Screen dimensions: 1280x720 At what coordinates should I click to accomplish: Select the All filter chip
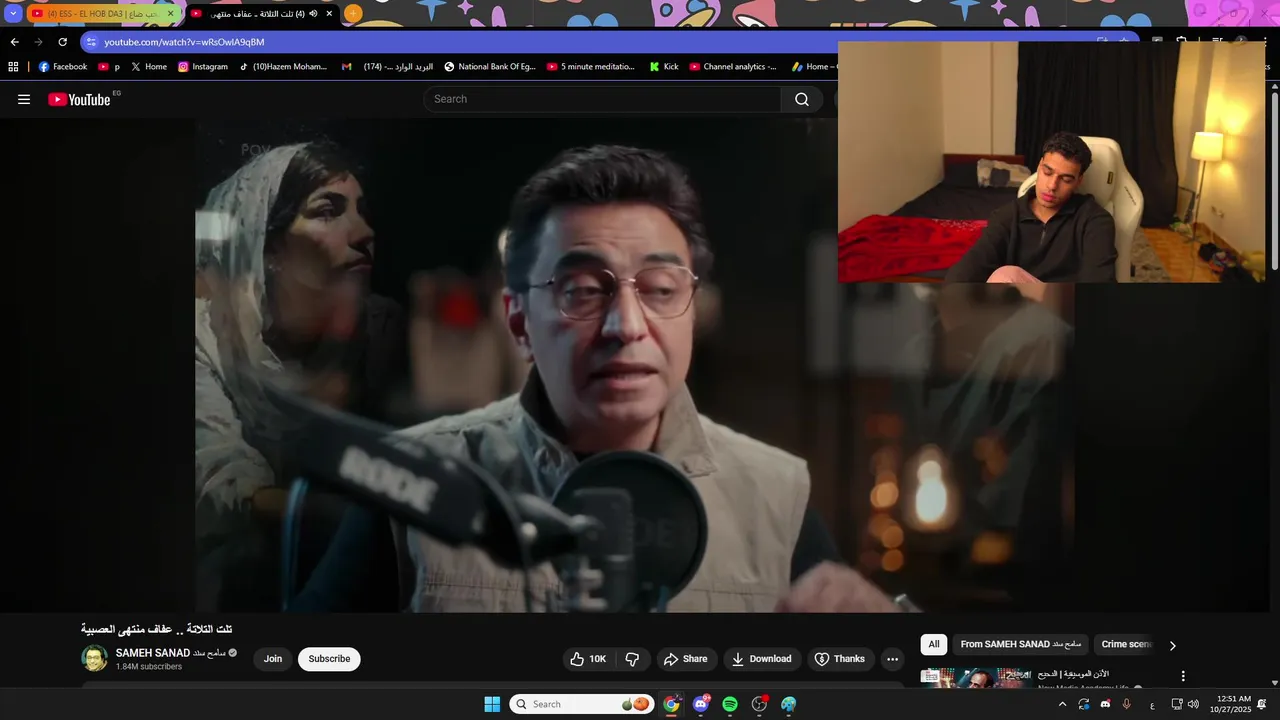click(x=934, y=645)
